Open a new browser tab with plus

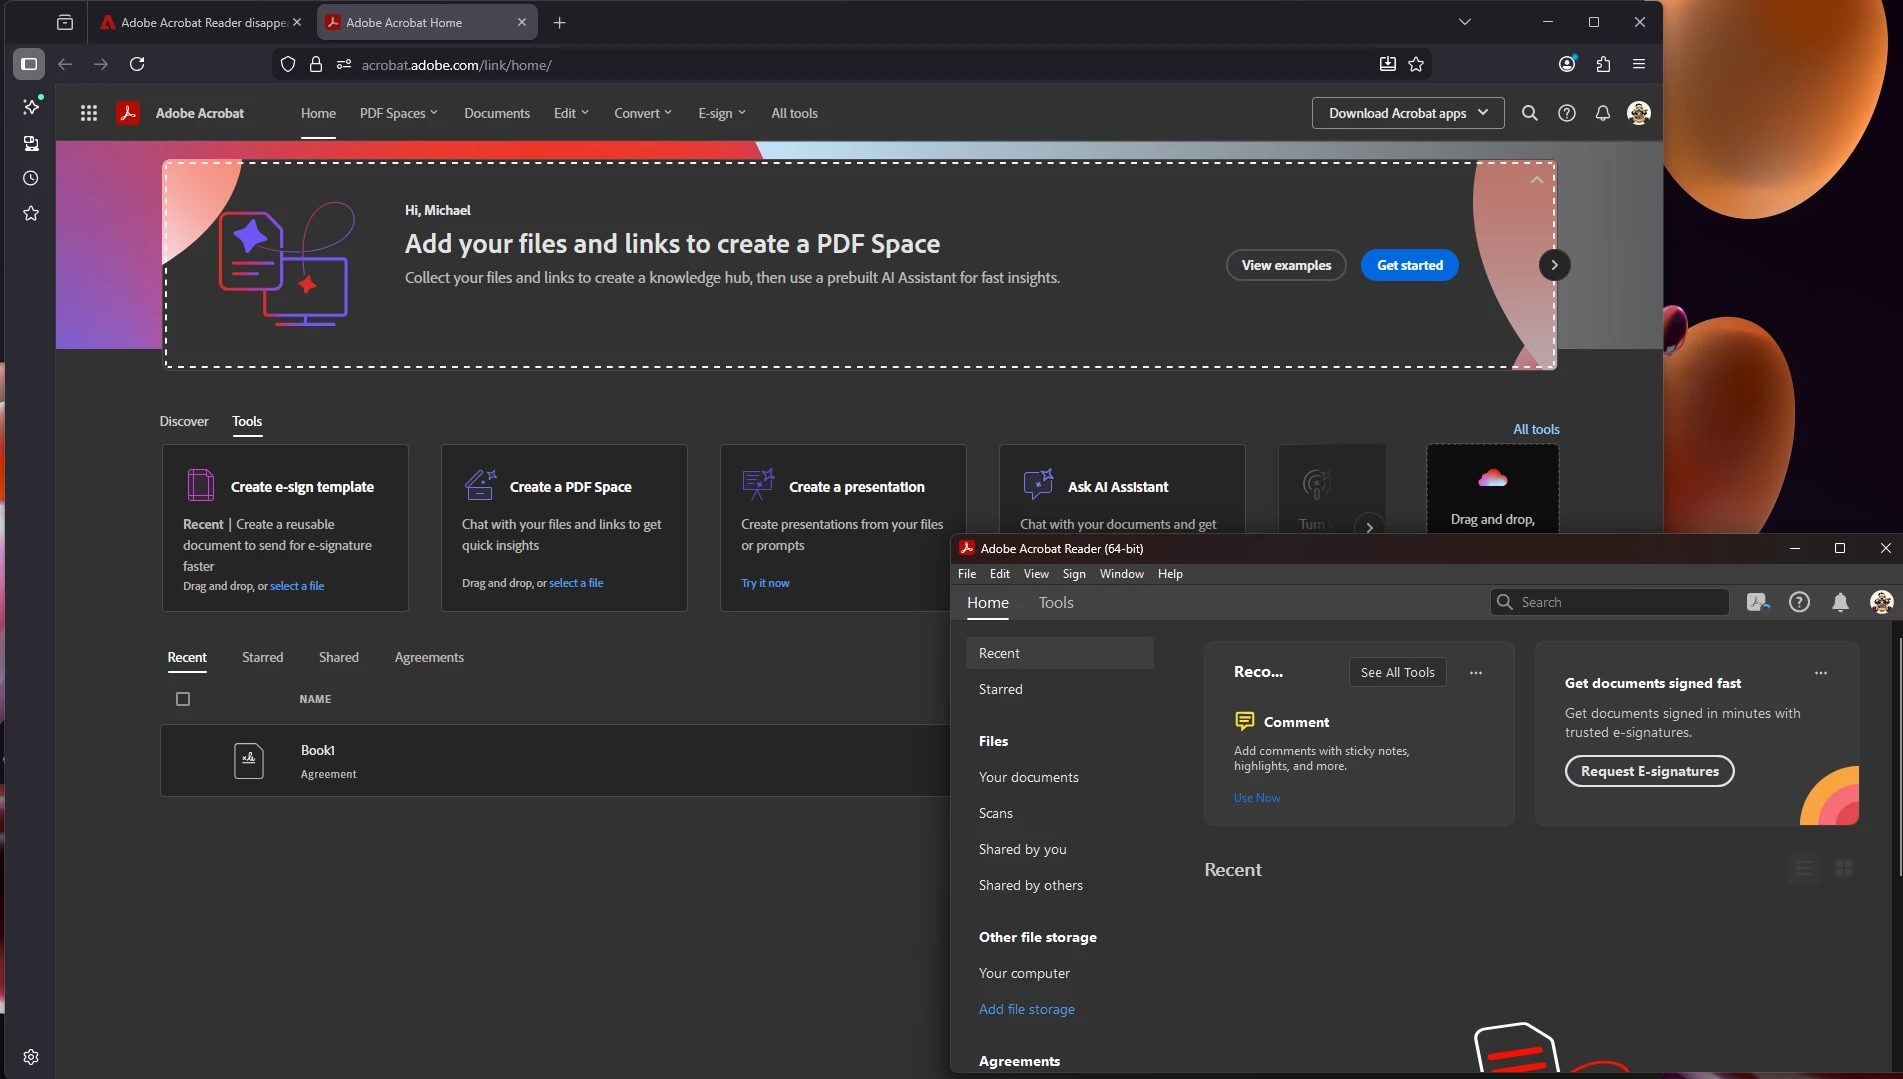point(560,22)
